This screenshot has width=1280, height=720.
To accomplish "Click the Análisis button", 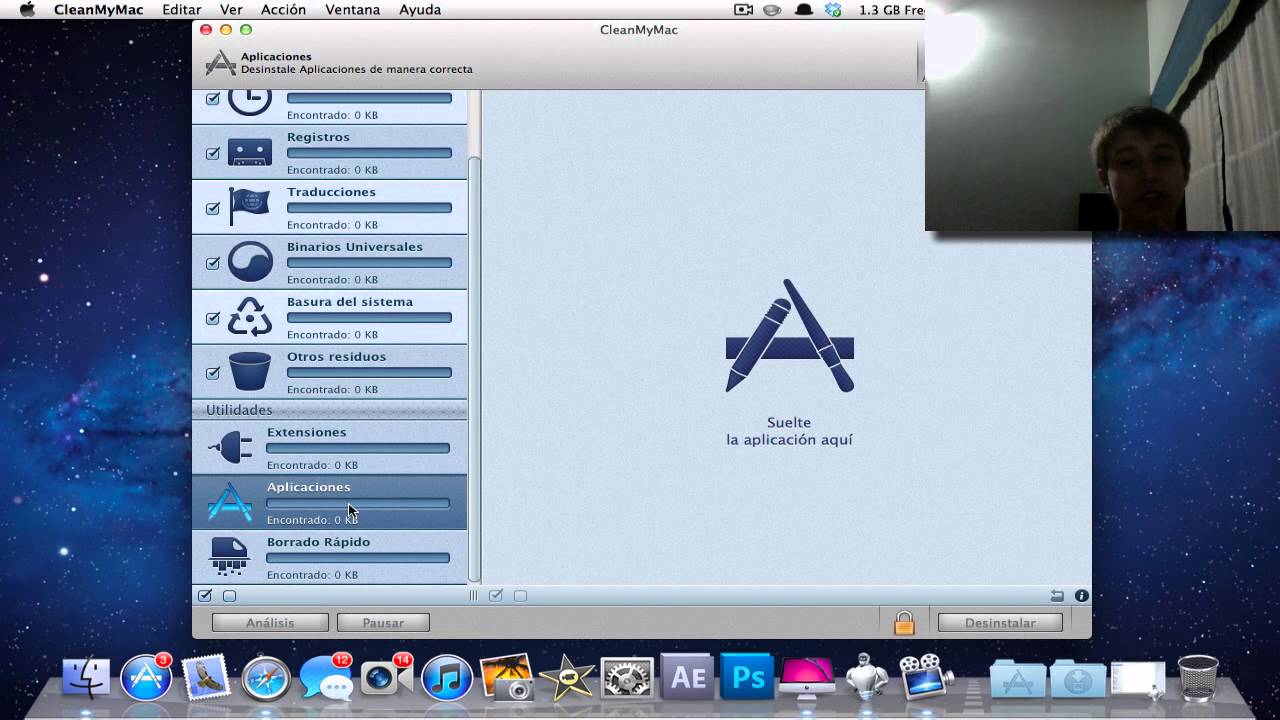I will tap(270, 622).
